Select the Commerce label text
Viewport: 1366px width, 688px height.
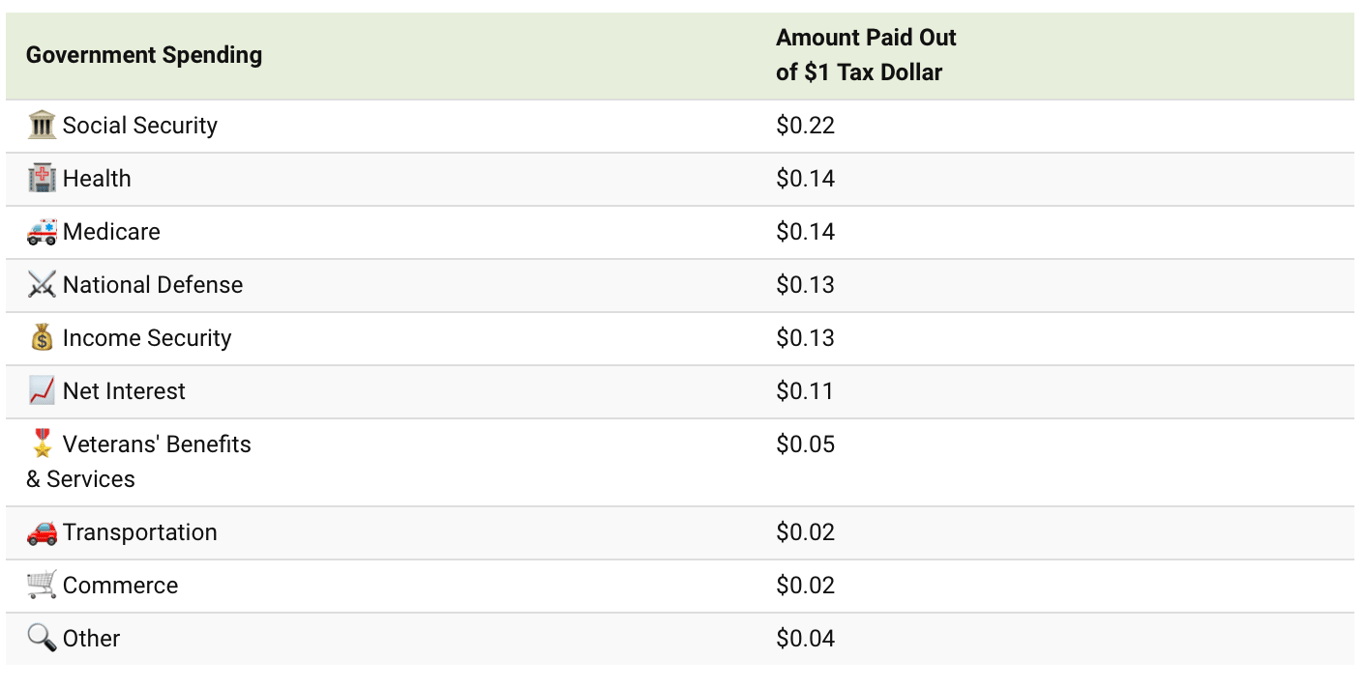click(120, 586)
